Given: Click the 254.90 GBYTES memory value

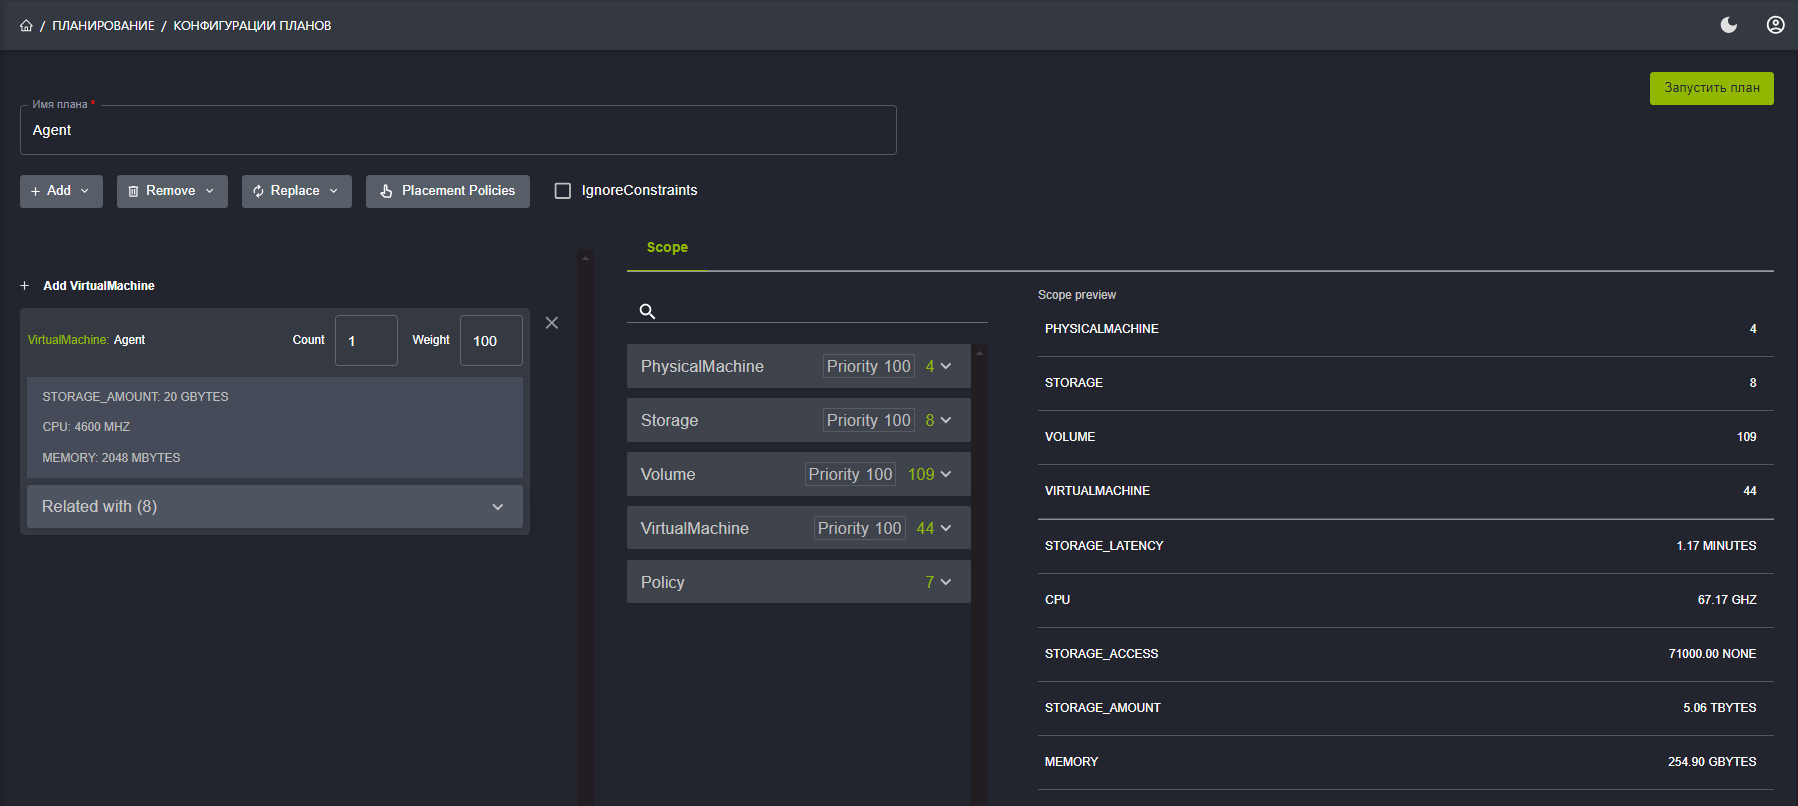Looking at the screenshot, I should [1712, 762].
